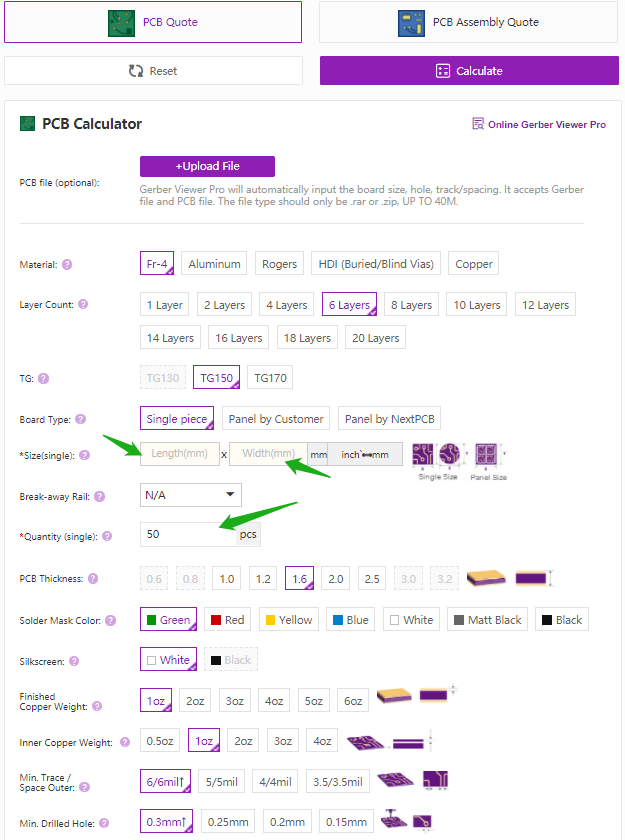This screenshot has width=625, height=840.
Task: Click the Length(mm) input field
Action: coord(180,454)
